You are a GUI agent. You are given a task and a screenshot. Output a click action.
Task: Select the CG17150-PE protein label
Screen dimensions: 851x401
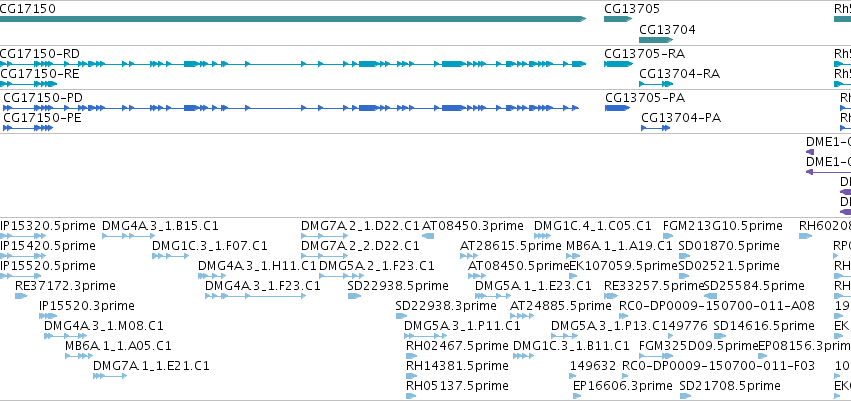tap(42, 118)
